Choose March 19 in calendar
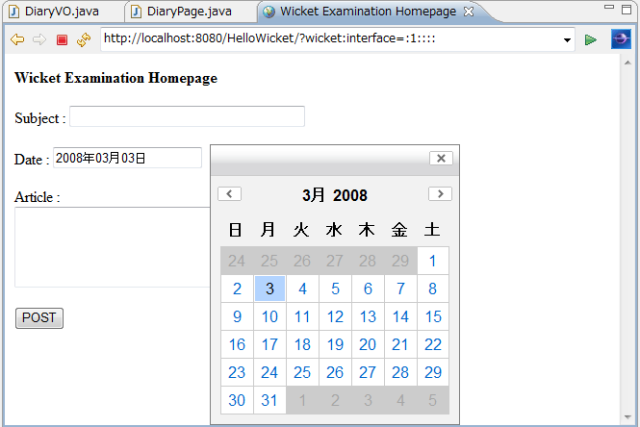The height and width of the screenshot is (427, 640). click(x=335, y=345)
